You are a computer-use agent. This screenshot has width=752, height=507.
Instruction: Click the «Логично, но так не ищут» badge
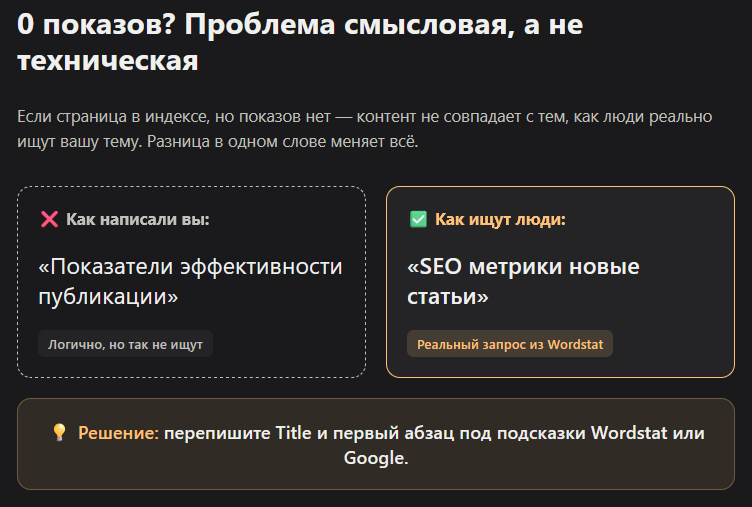pyautogui.click(x=125, y=344)
